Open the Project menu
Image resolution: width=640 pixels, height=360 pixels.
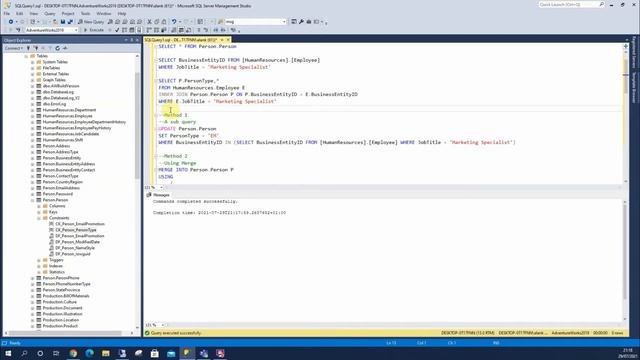pos(68,13)
